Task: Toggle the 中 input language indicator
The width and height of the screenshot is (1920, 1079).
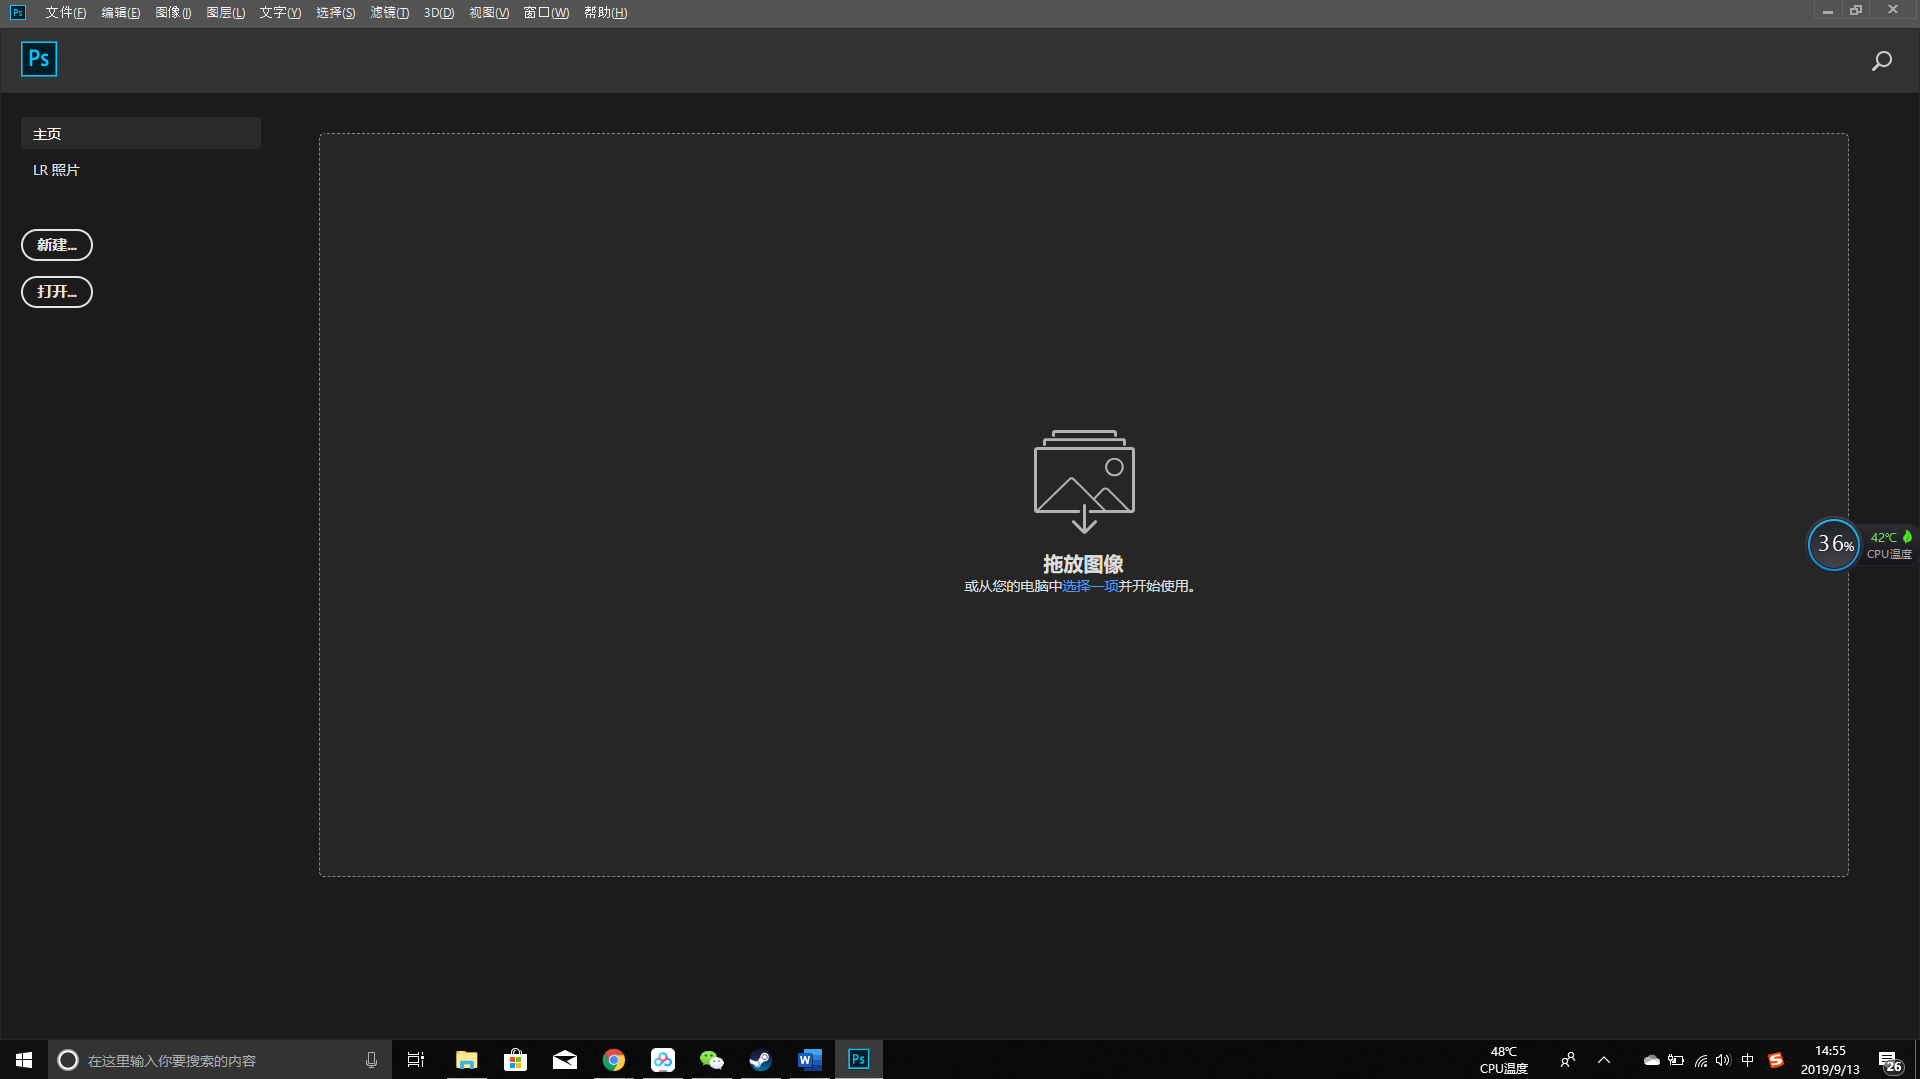Action: tap(1747, 1060)
